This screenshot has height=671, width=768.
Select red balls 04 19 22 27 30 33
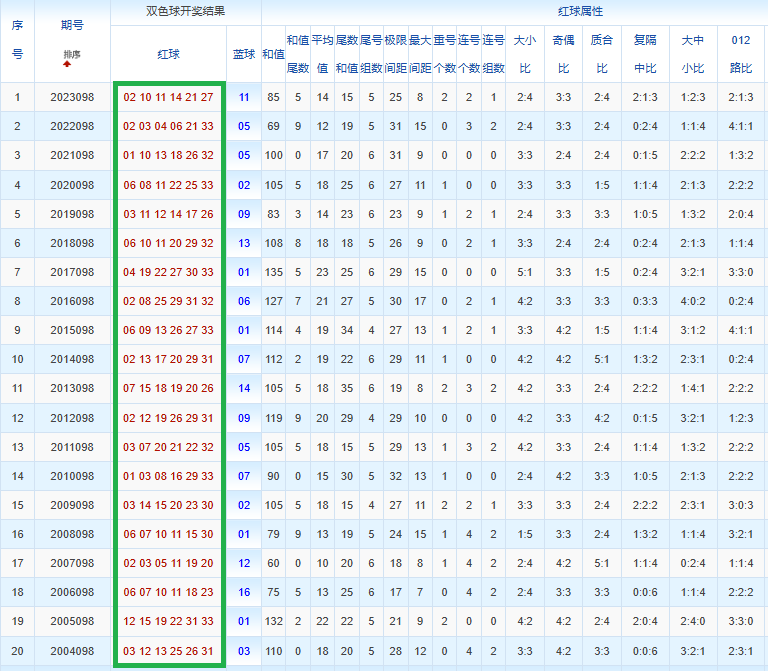(x=168, y=272)
